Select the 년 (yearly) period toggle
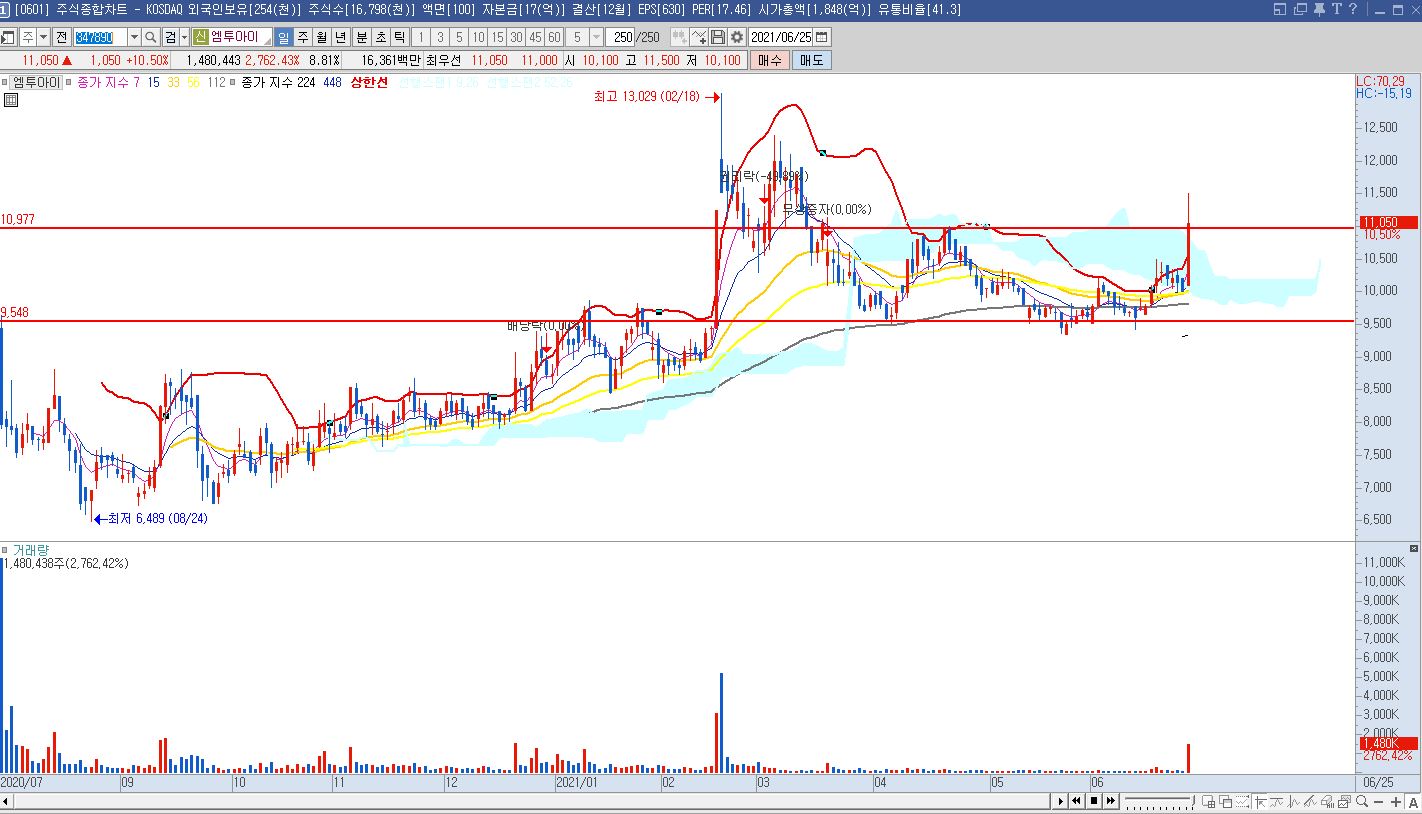Image resolution: width=1422 pixels, height=814 pixels. click(x=341, y=37)
